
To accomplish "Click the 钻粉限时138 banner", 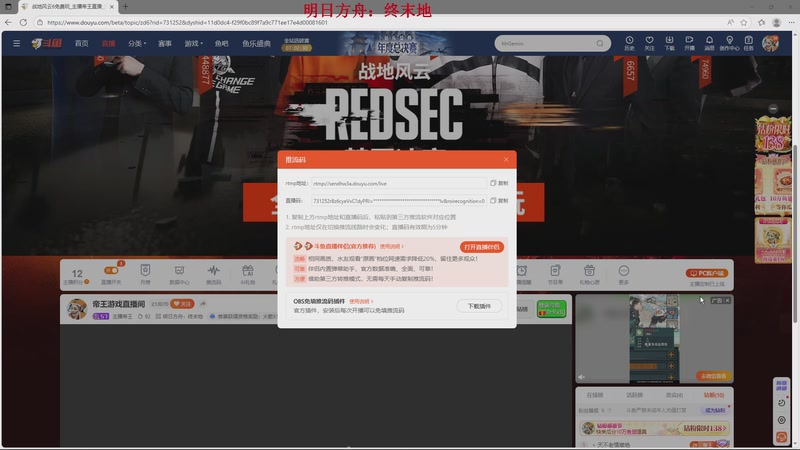I will pyautogui.click(x=655, y=428).
